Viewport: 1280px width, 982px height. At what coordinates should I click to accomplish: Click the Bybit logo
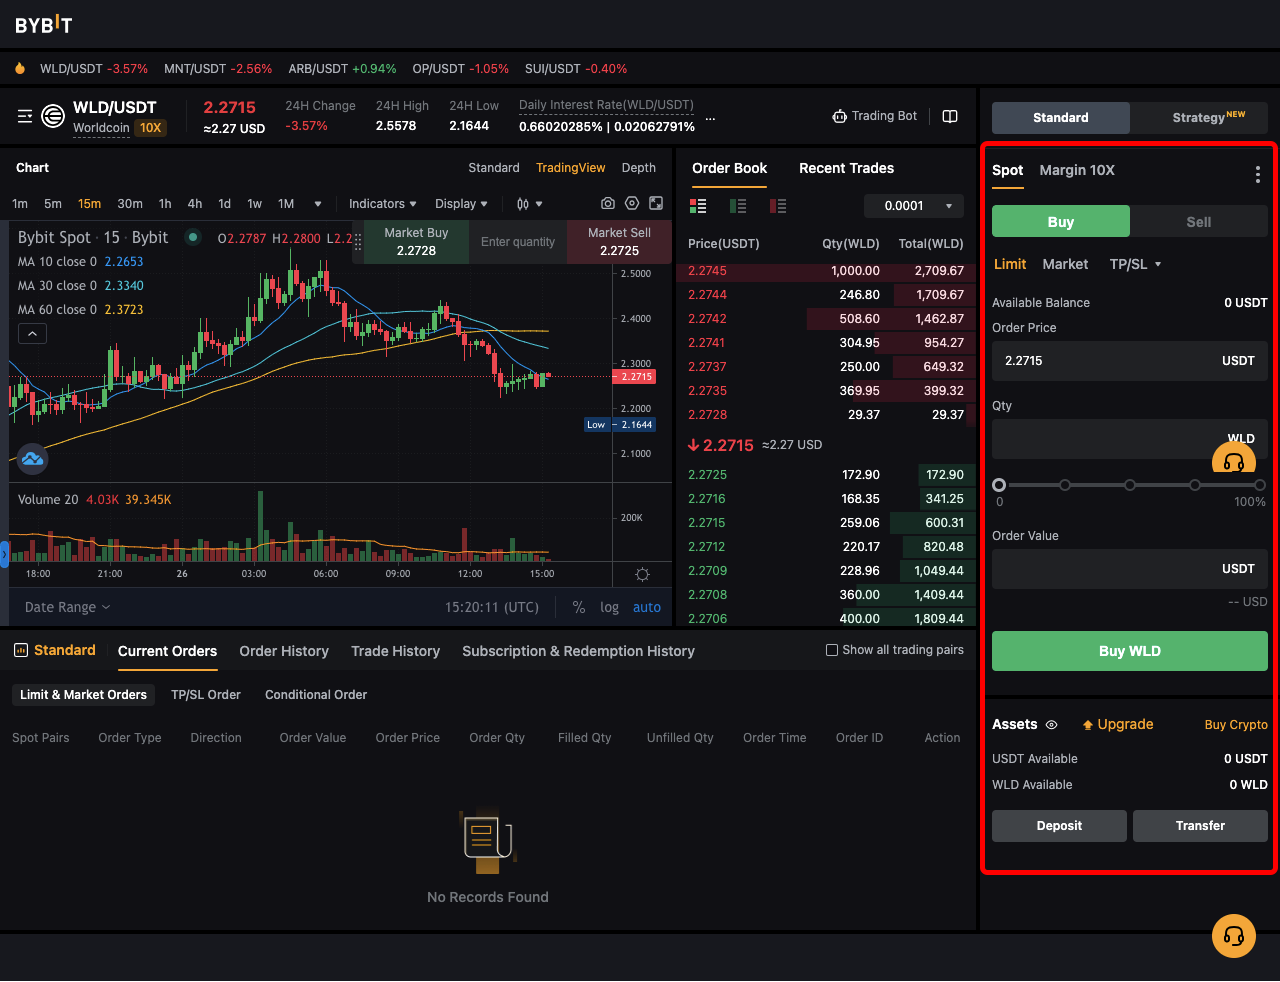point(43,24)
